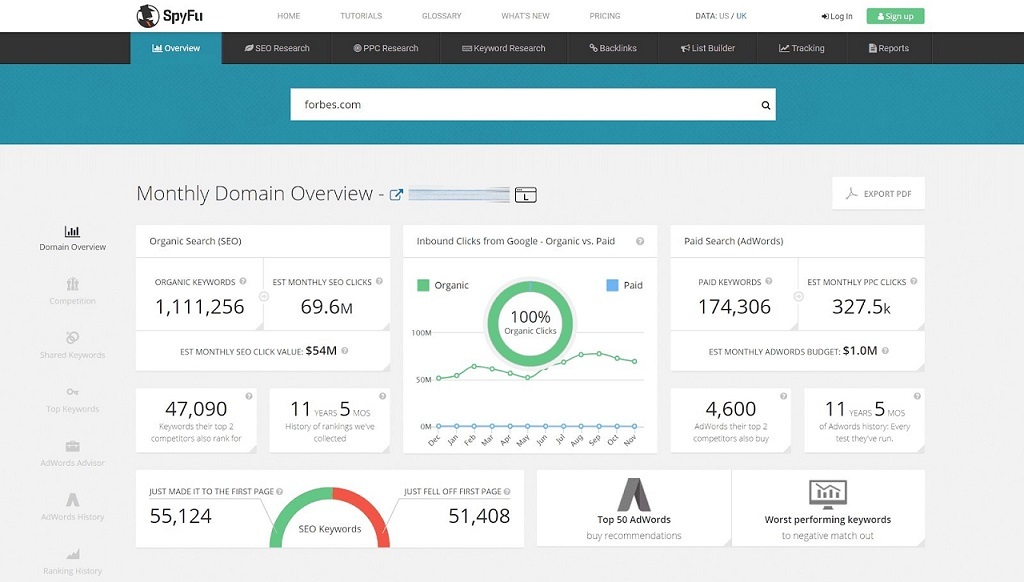
Task: Open the Domain Overview sidebar icon
Action: [x=72, y=231]
